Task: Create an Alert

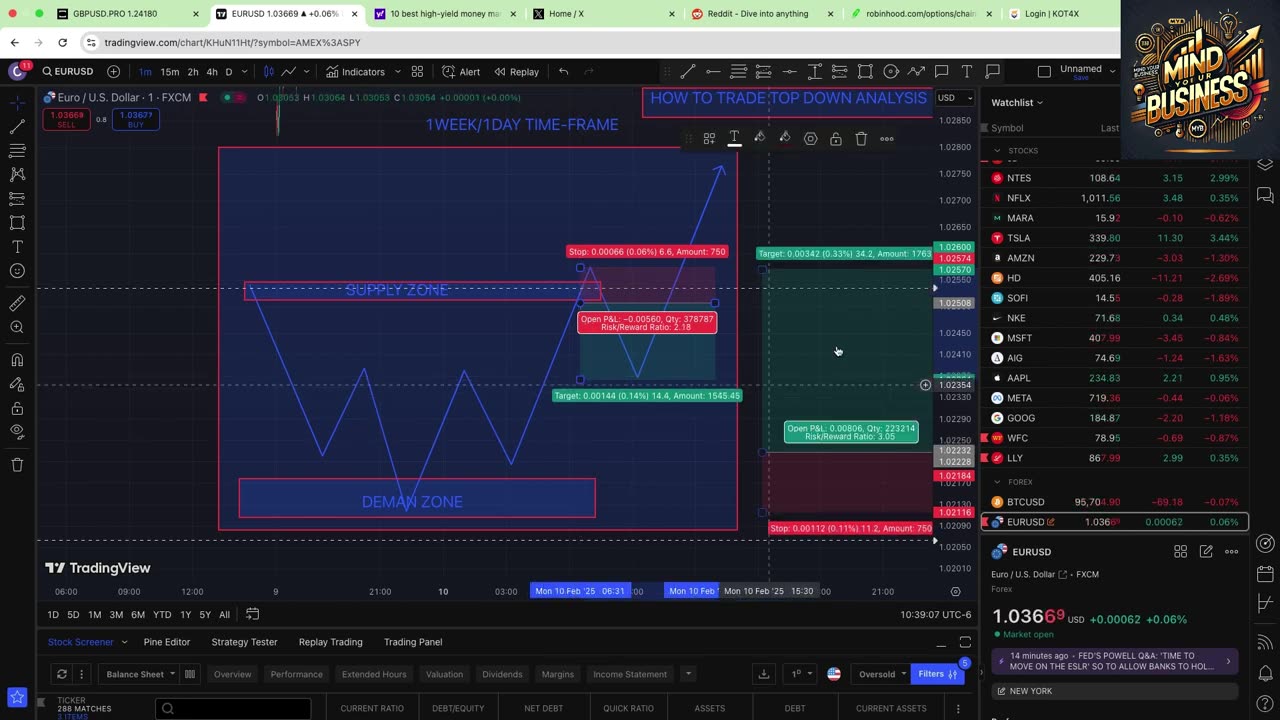Action: 461,72
